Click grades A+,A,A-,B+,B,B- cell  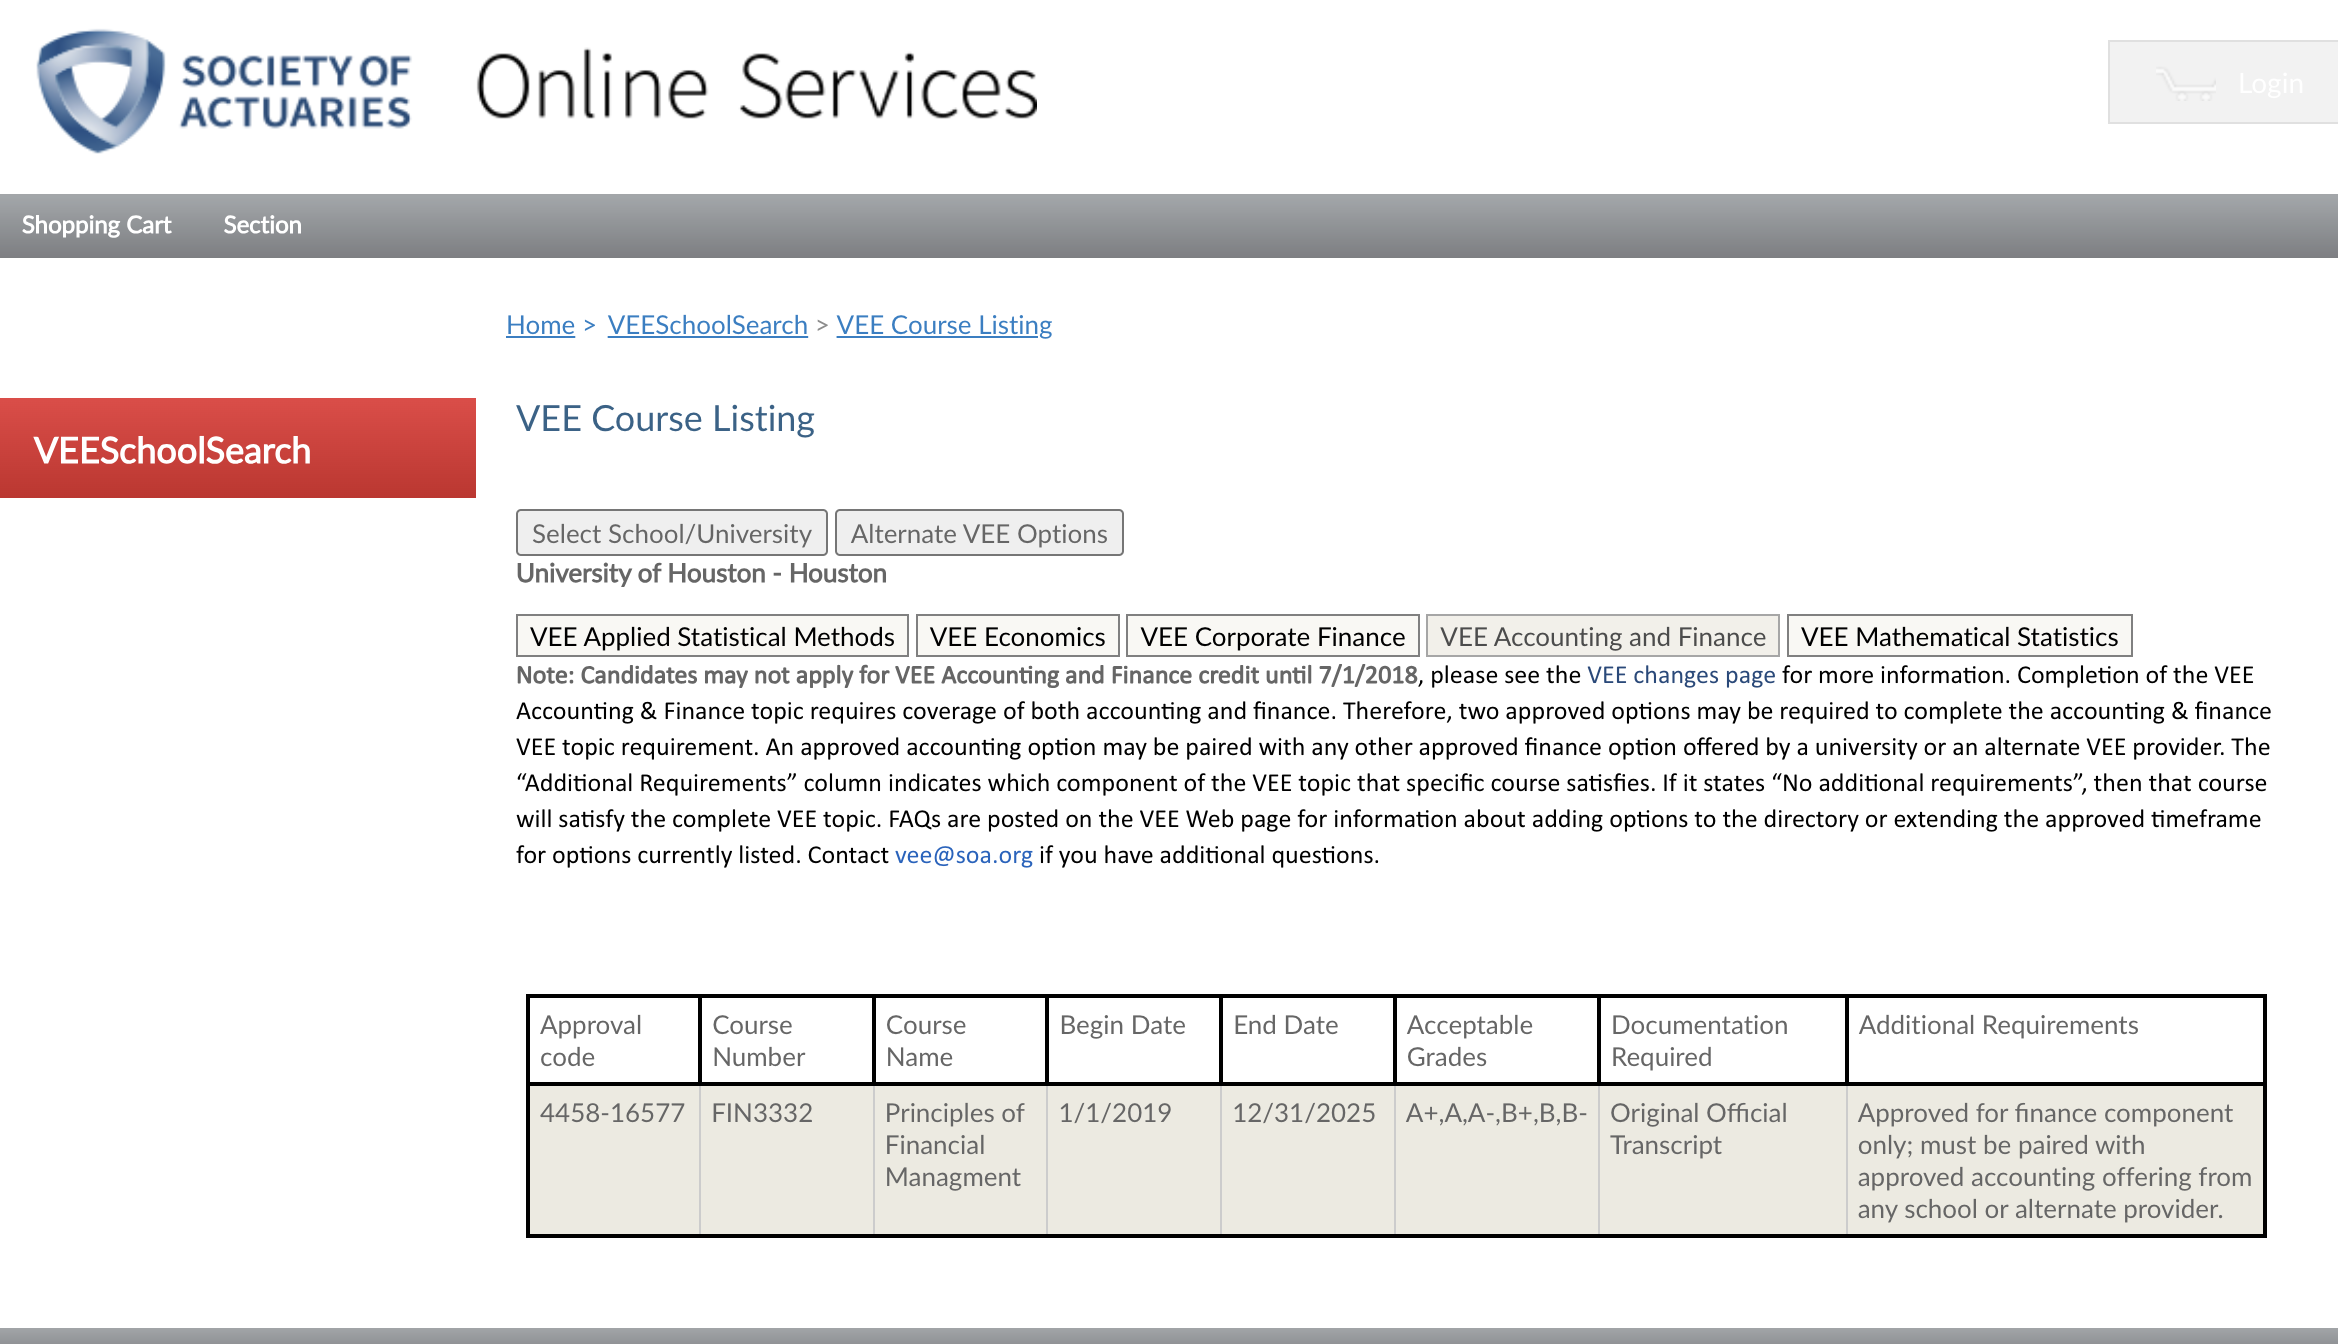[x=1496, y=1160]
